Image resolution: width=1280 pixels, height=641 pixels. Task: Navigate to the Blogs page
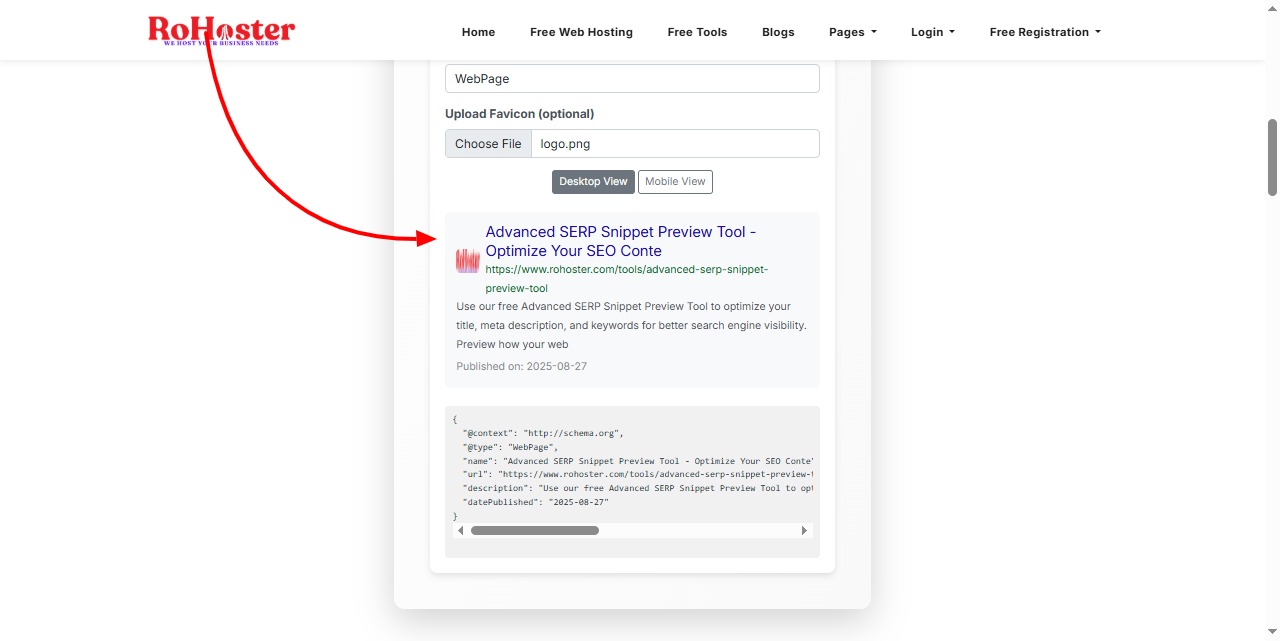coord(778,32)
